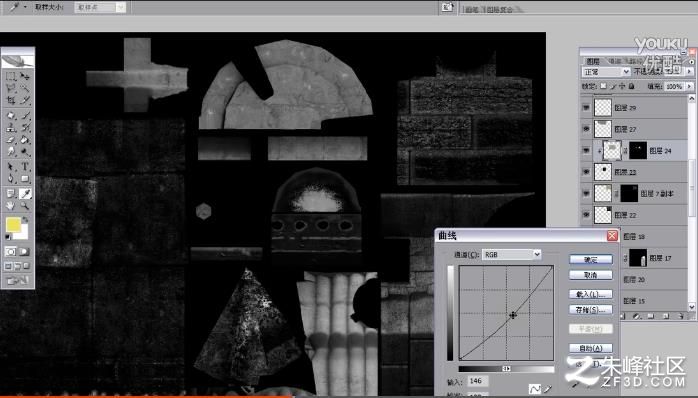Toggle visibility of layer 图层 23
The image size is (698, 398).
(586, 172)
